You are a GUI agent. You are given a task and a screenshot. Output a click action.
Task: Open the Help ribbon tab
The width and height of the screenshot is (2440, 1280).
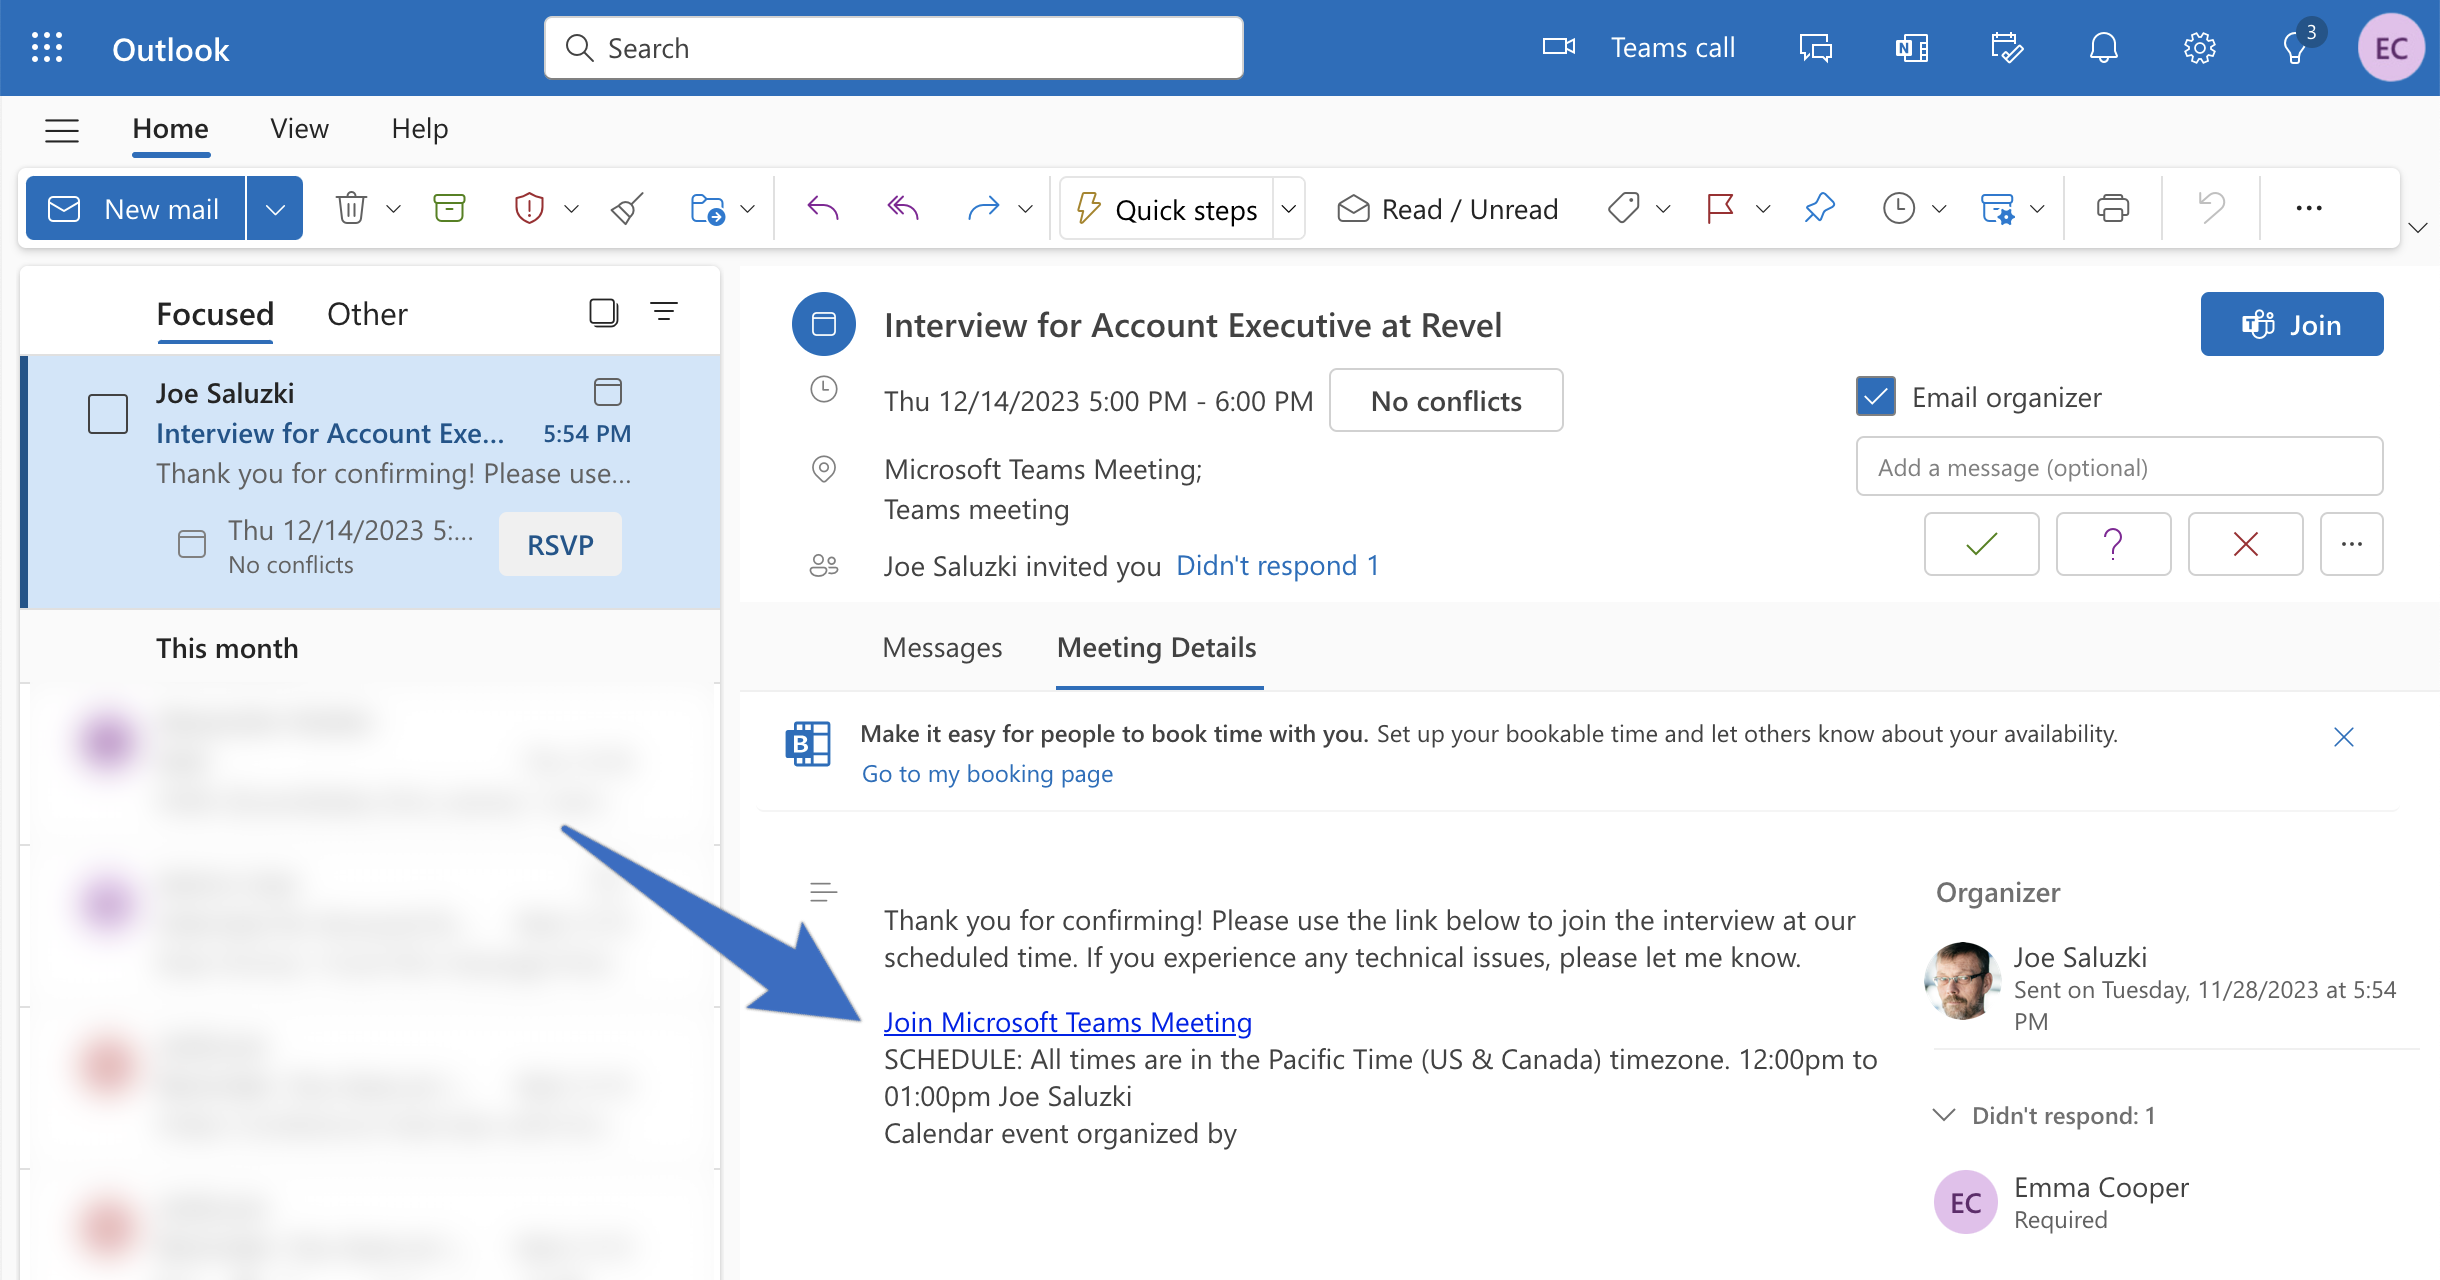pyautogui.click(x=419, y=129)
